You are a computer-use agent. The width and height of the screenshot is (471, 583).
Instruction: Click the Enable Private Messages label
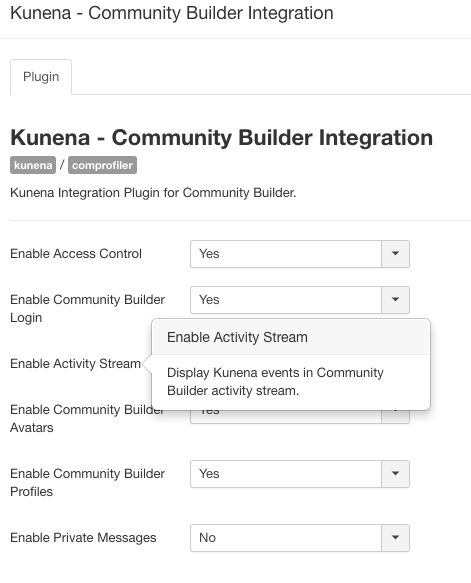tap(83, 538)
